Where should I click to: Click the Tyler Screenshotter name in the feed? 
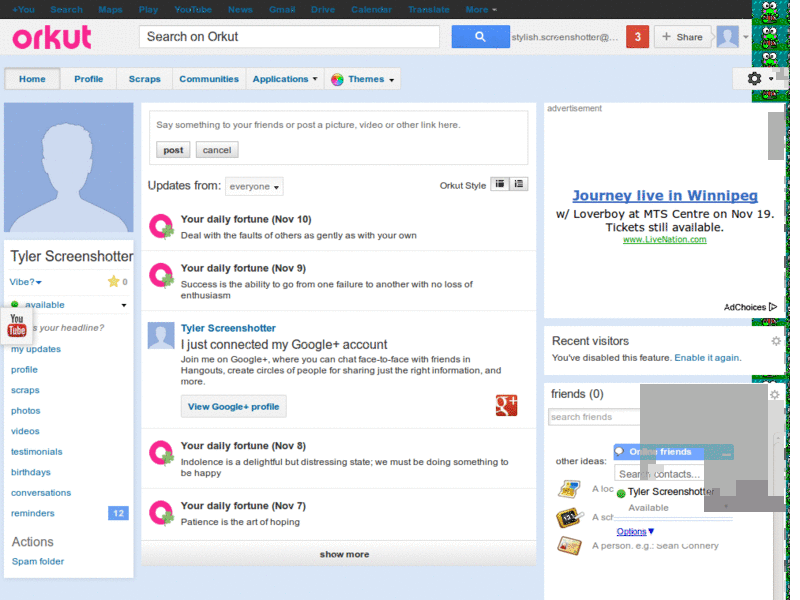point(228,328)
